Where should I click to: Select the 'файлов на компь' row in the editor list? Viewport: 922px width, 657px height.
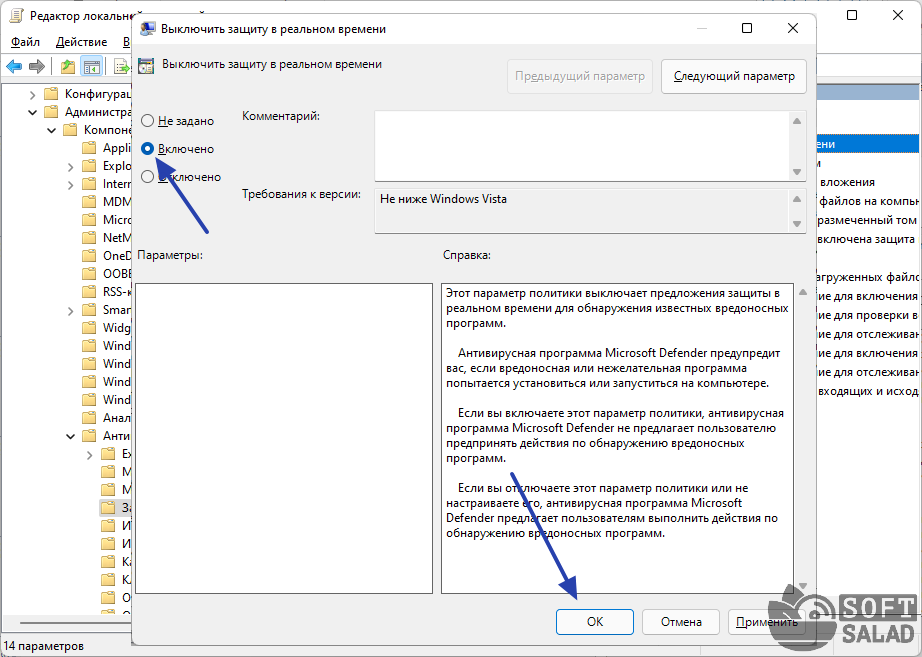[868, 201]
